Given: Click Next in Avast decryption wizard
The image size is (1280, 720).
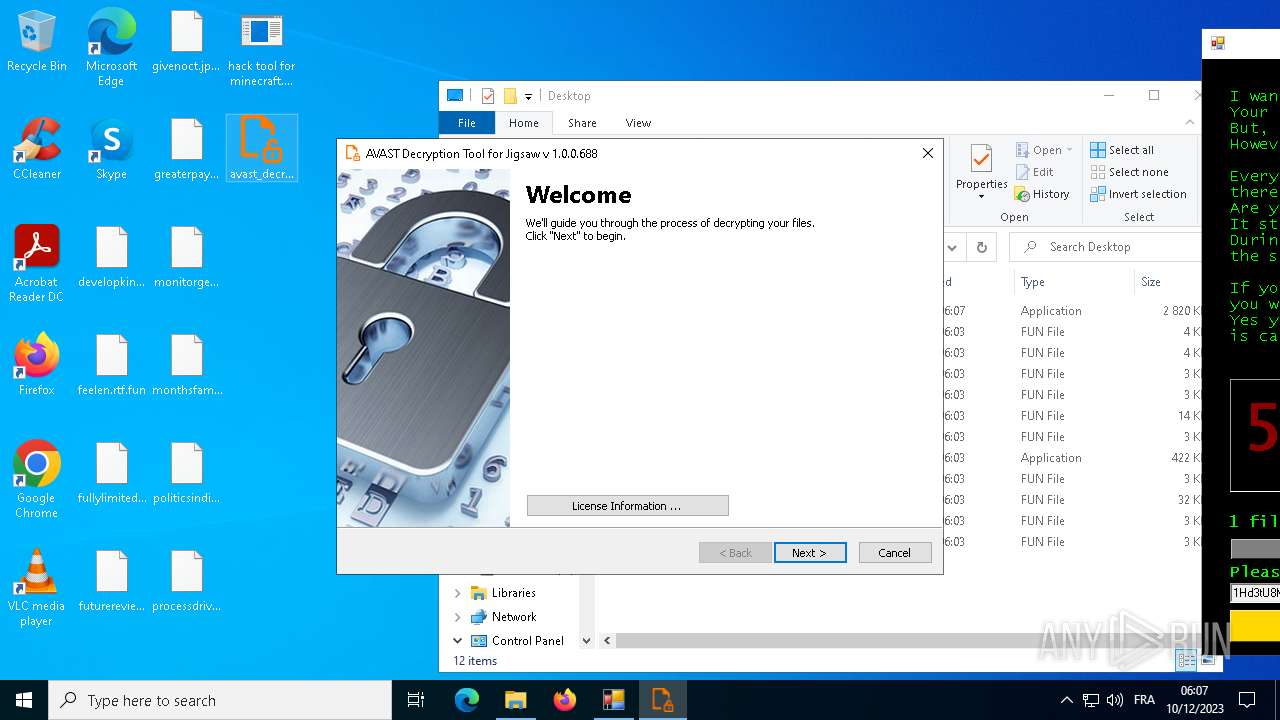Looking at the screenshot, I should click(x=810, y=552).
